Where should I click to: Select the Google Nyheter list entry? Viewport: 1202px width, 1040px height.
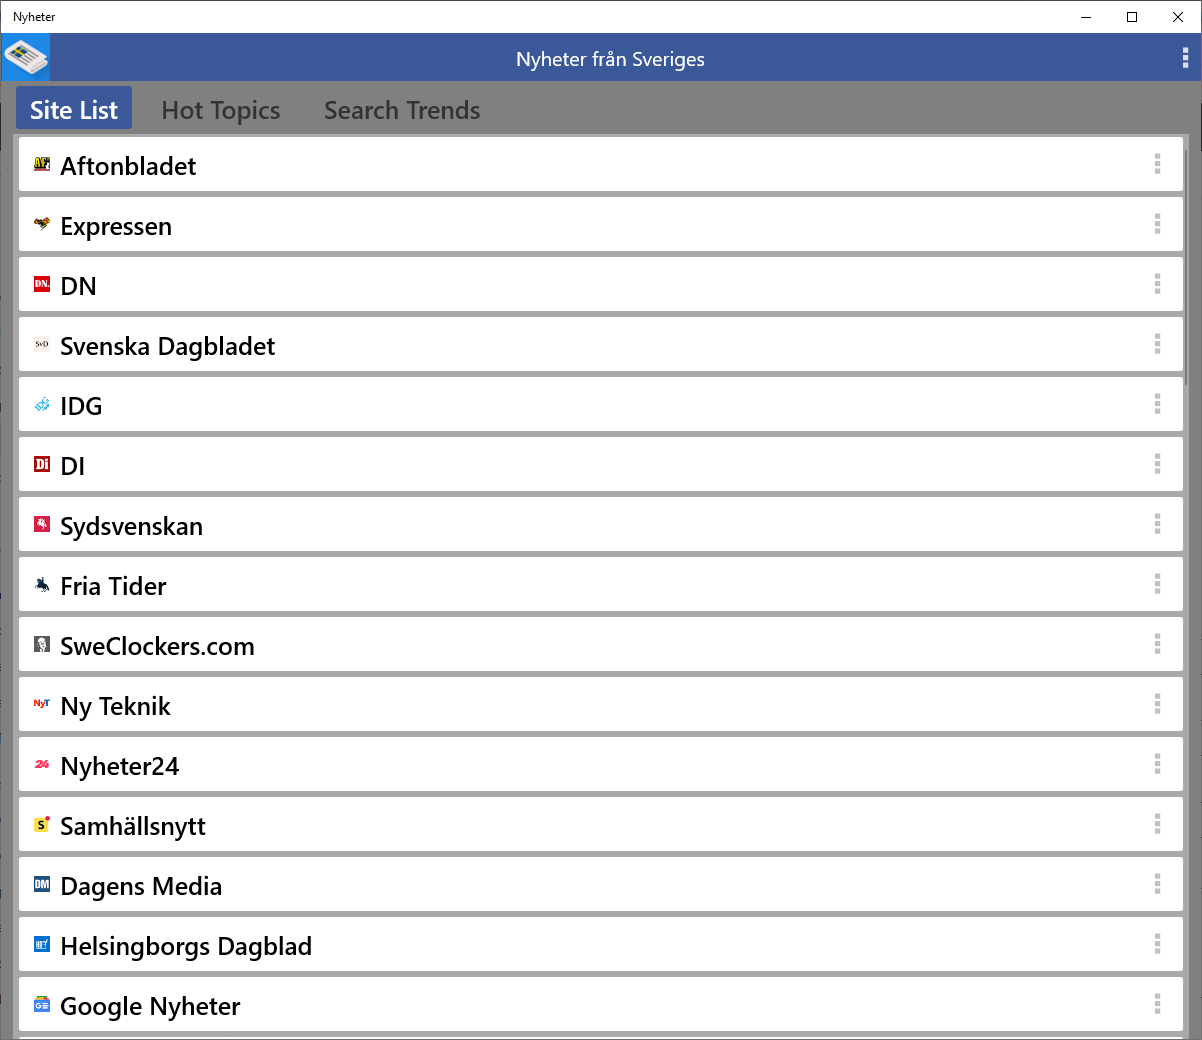coord(600,1004)
